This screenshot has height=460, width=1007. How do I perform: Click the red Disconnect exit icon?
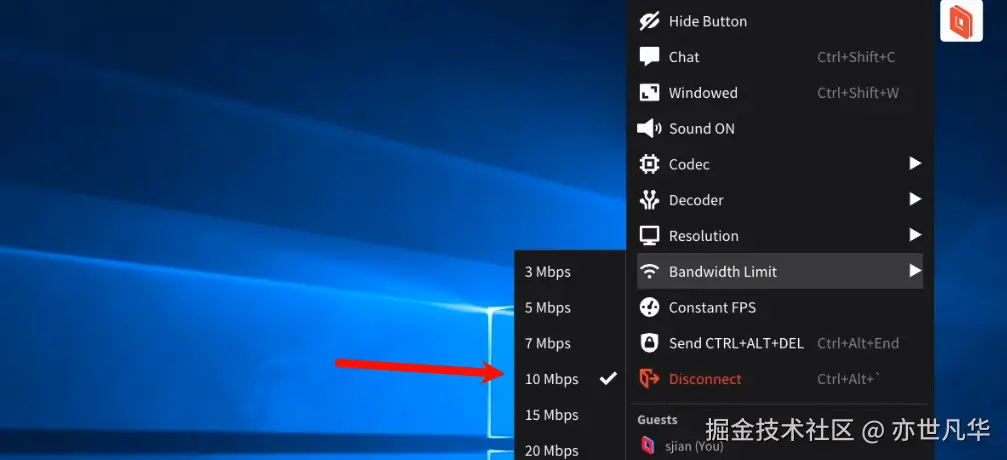(649, 379)
